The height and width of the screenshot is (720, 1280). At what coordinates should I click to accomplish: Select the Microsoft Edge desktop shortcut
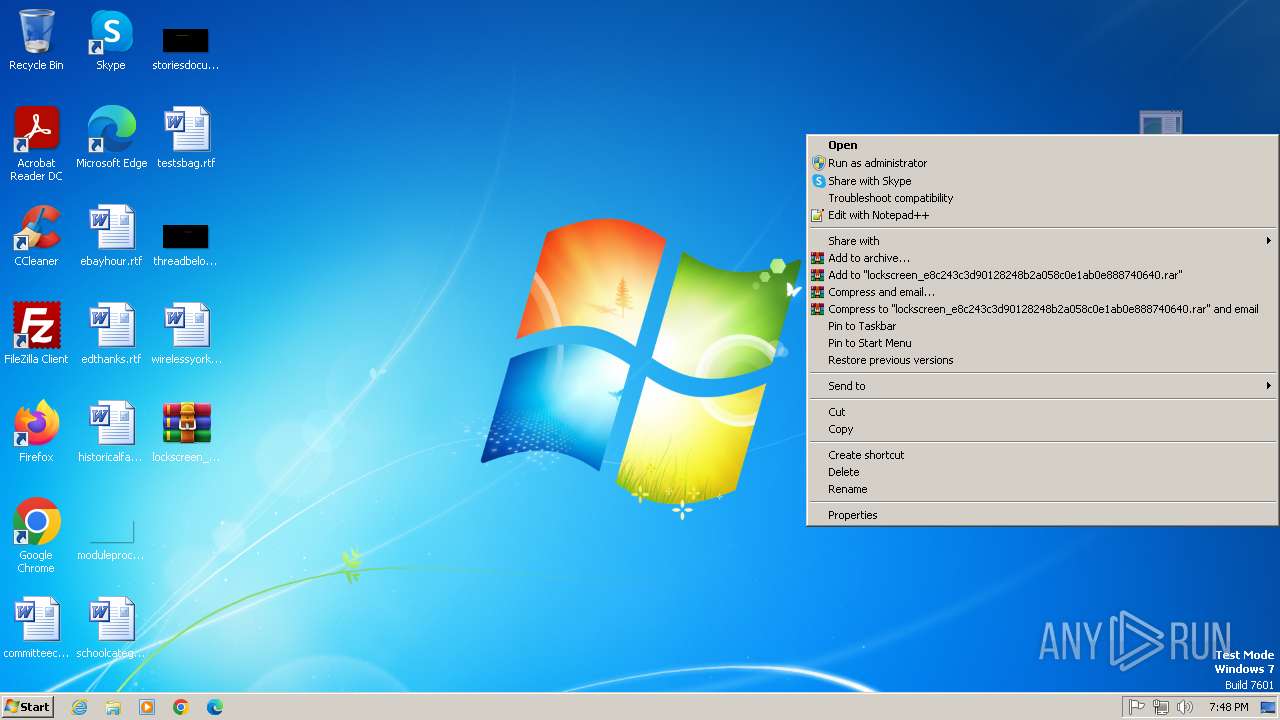click(111, 137)
